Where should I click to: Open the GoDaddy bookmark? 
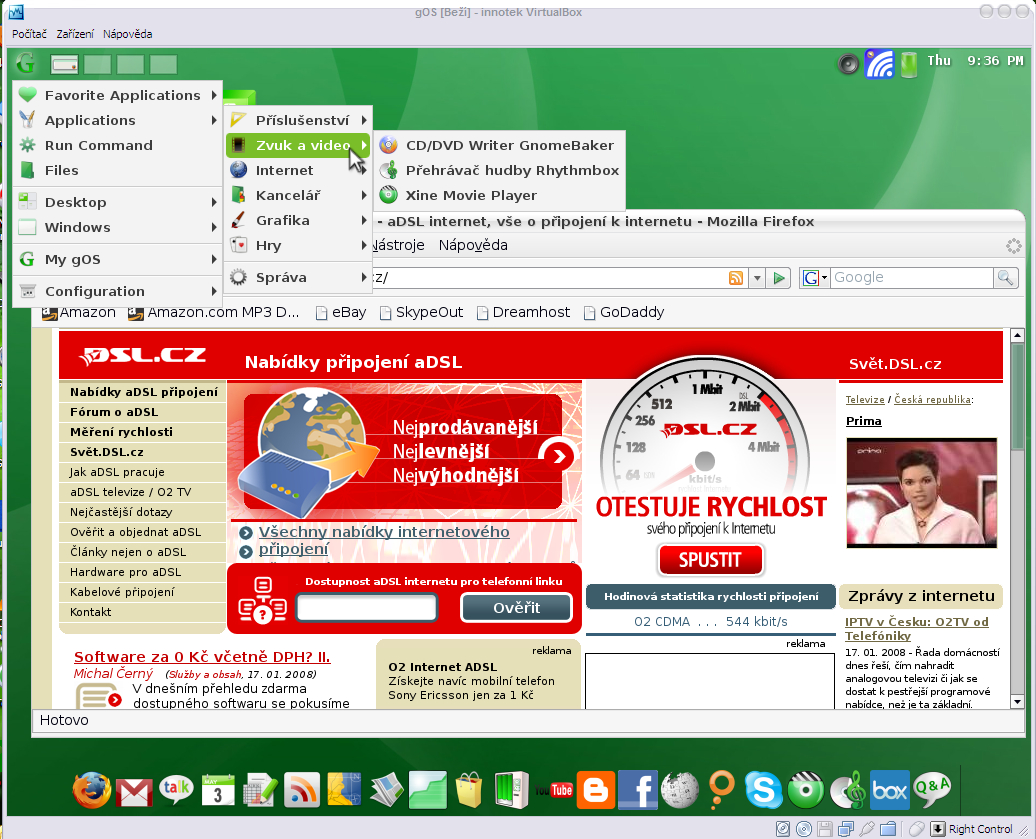[x=624, y=312]
